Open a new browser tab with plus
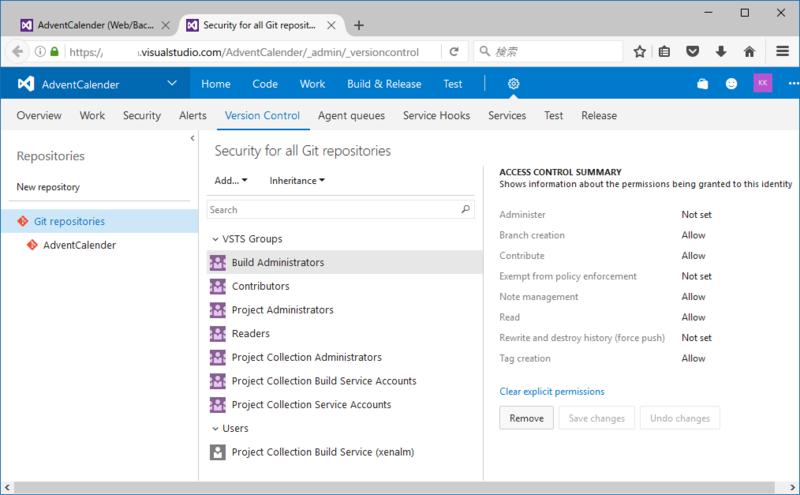Viewport: 800px width, 495px height. tap(359, 26)
